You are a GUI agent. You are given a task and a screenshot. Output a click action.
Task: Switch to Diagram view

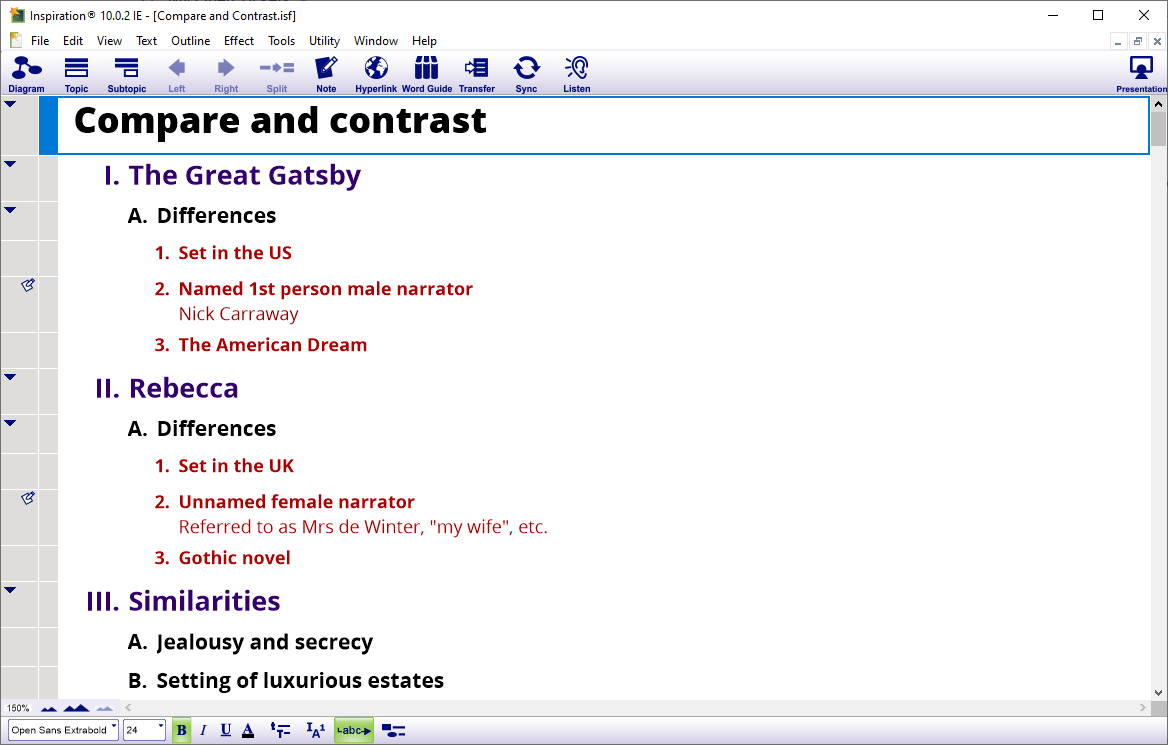[27, 74]
